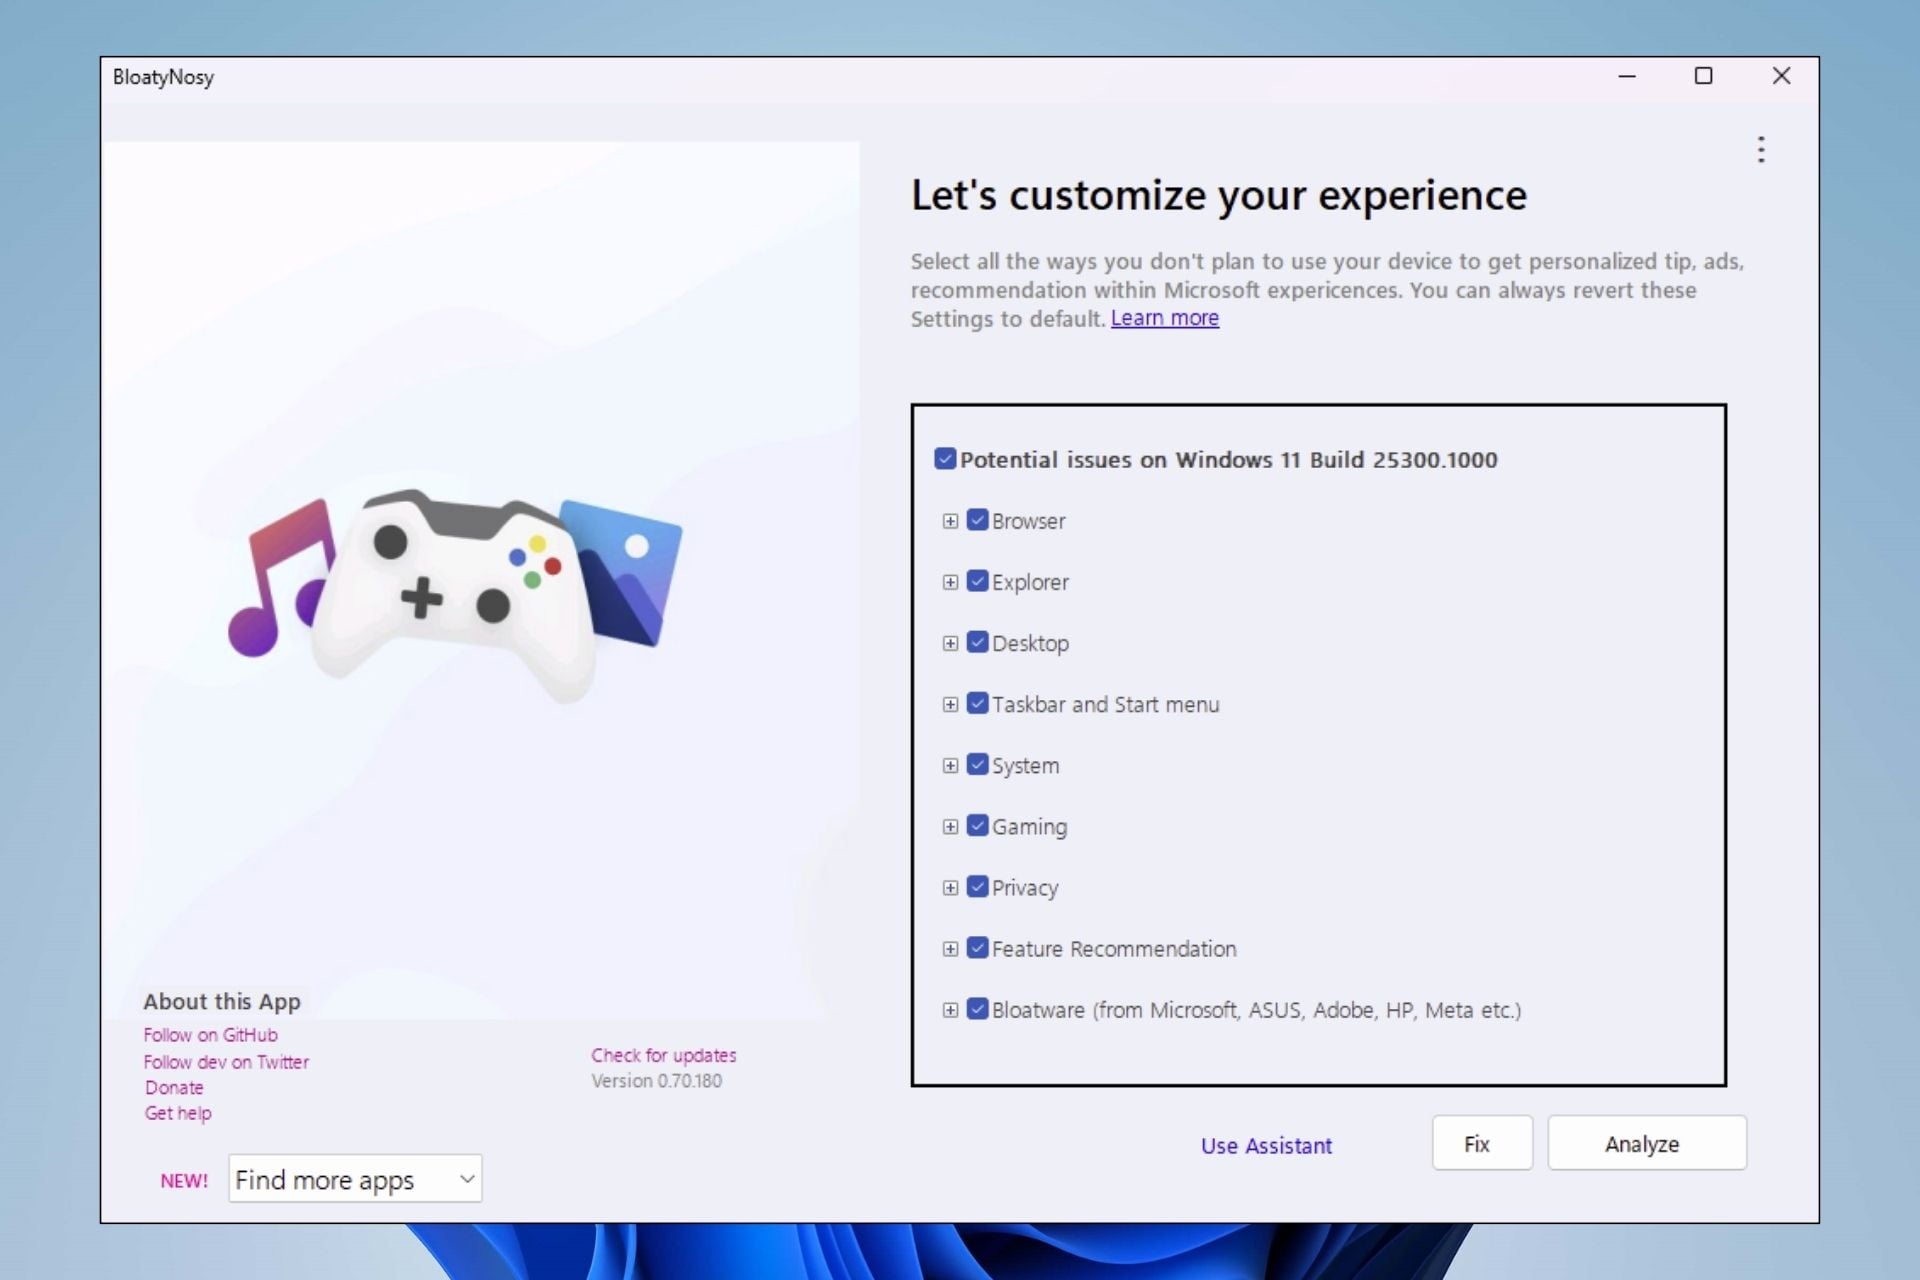Uncheck the Gaming category checkbox
1920x1280 pixels.
pyautogui.click(x=977, y=826)
